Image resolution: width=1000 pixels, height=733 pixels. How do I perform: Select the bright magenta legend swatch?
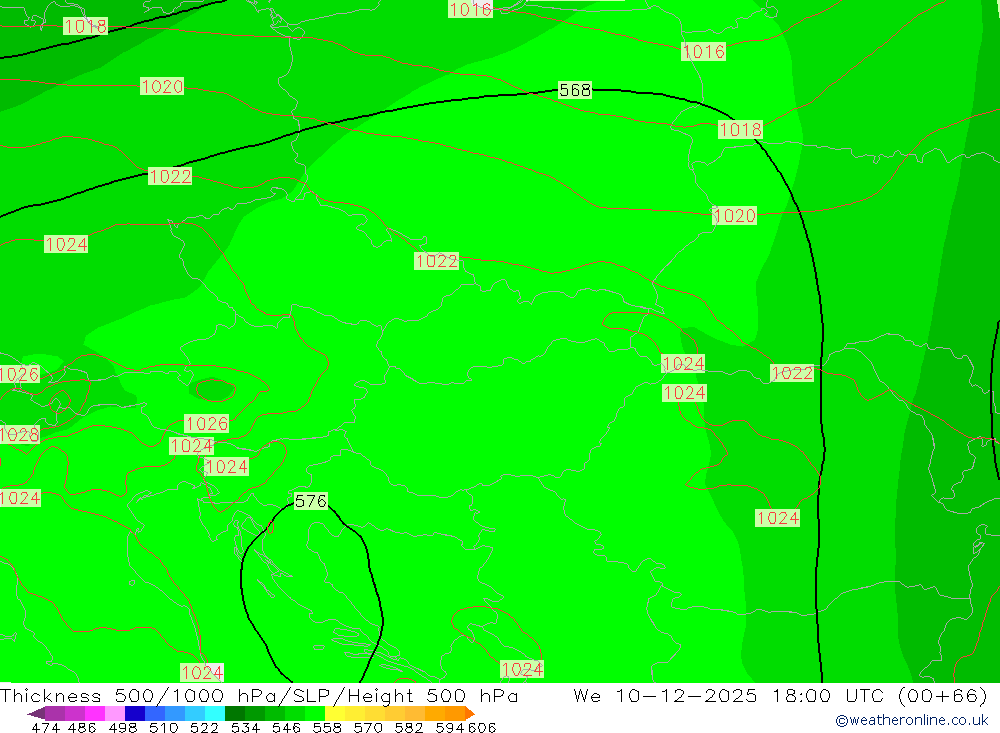pyautogui.click(x=94, y=713)
